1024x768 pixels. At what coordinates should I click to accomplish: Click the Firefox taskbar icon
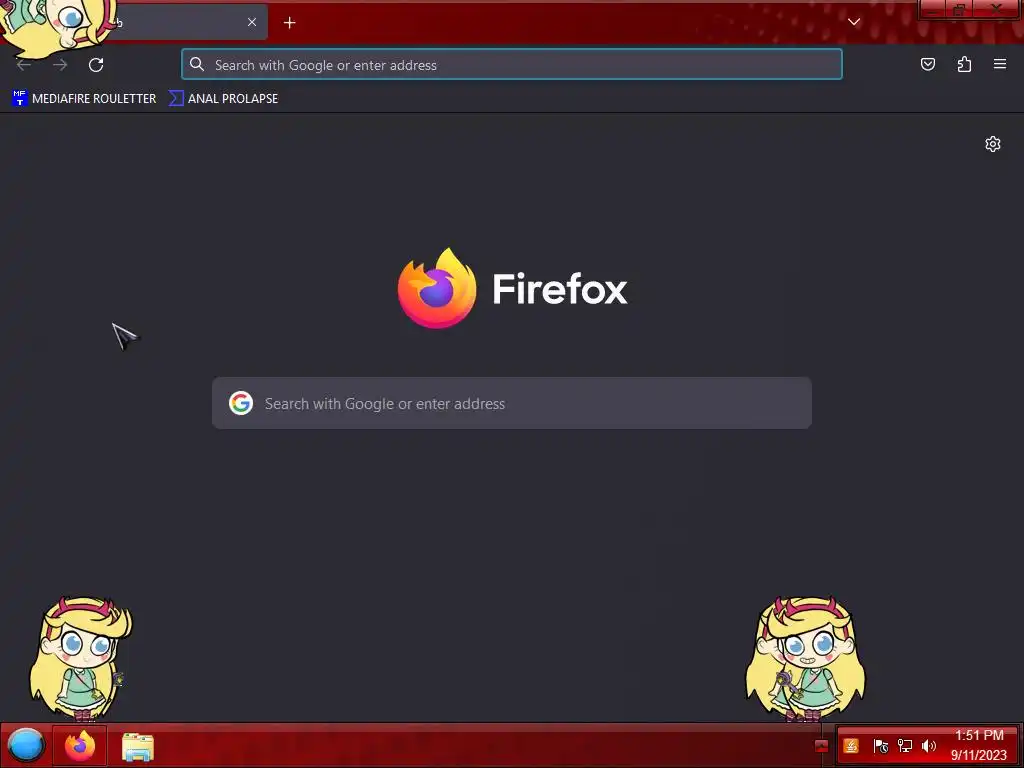80,746
